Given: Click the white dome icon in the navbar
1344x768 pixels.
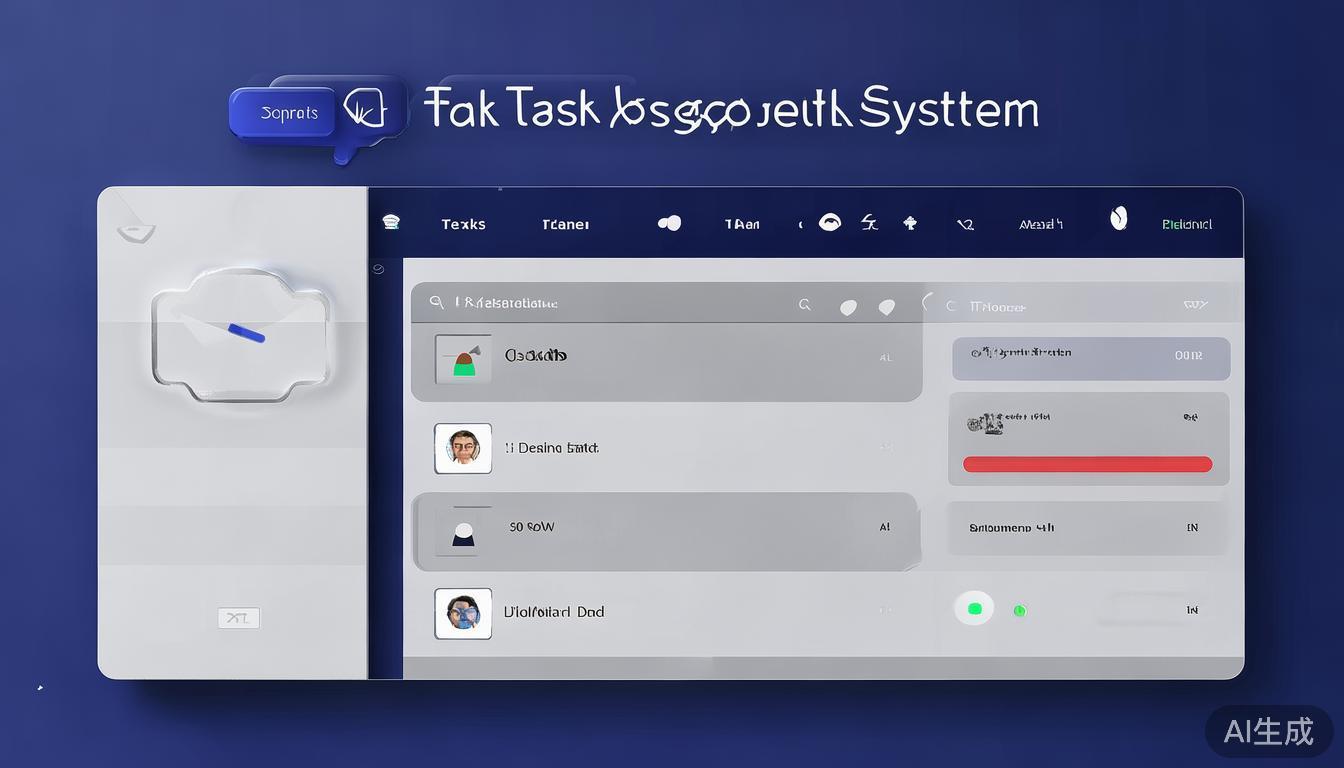Looking at the screenshot, I should point(829,222).
